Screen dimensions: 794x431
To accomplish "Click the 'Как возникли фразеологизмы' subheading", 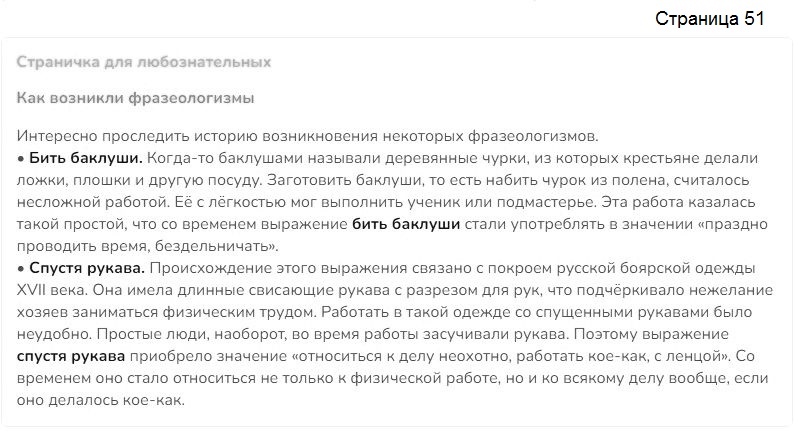I will pos(135,98).
